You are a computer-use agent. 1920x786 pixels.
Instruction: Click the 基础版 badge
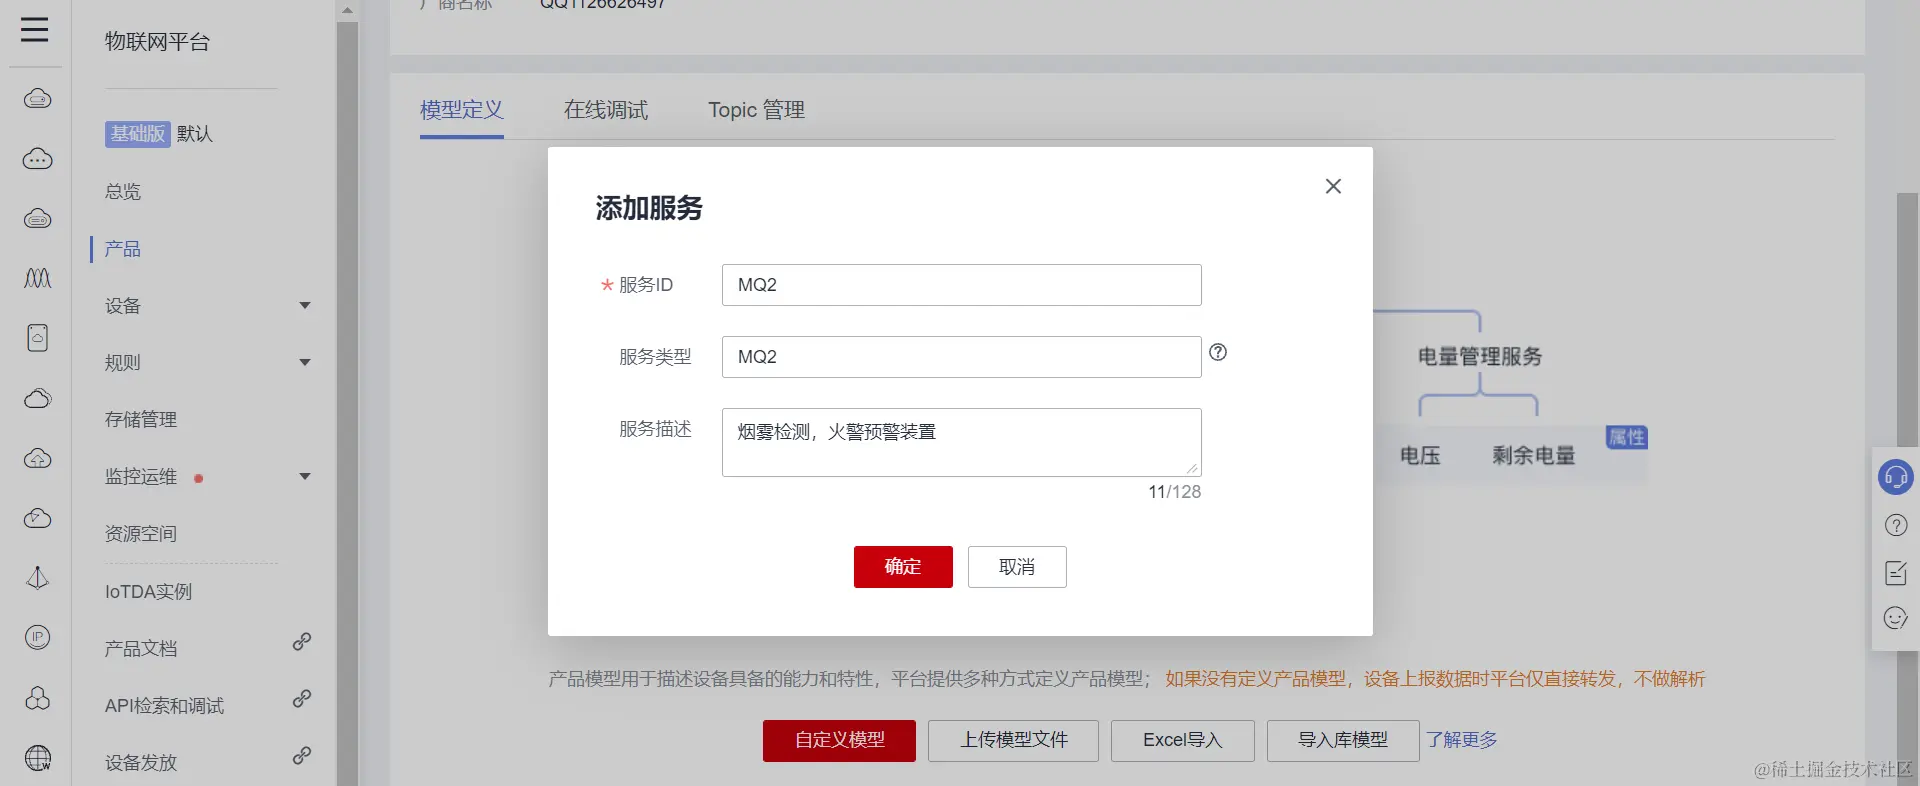pos(138,134)
